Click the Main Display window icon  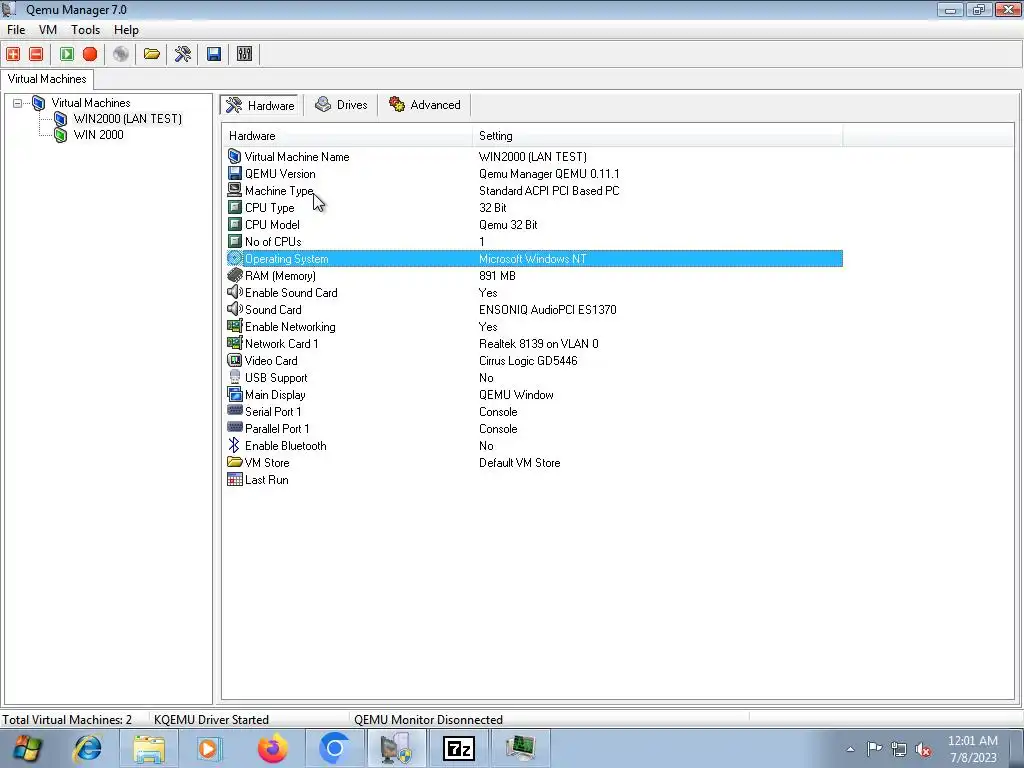point(234,394)
